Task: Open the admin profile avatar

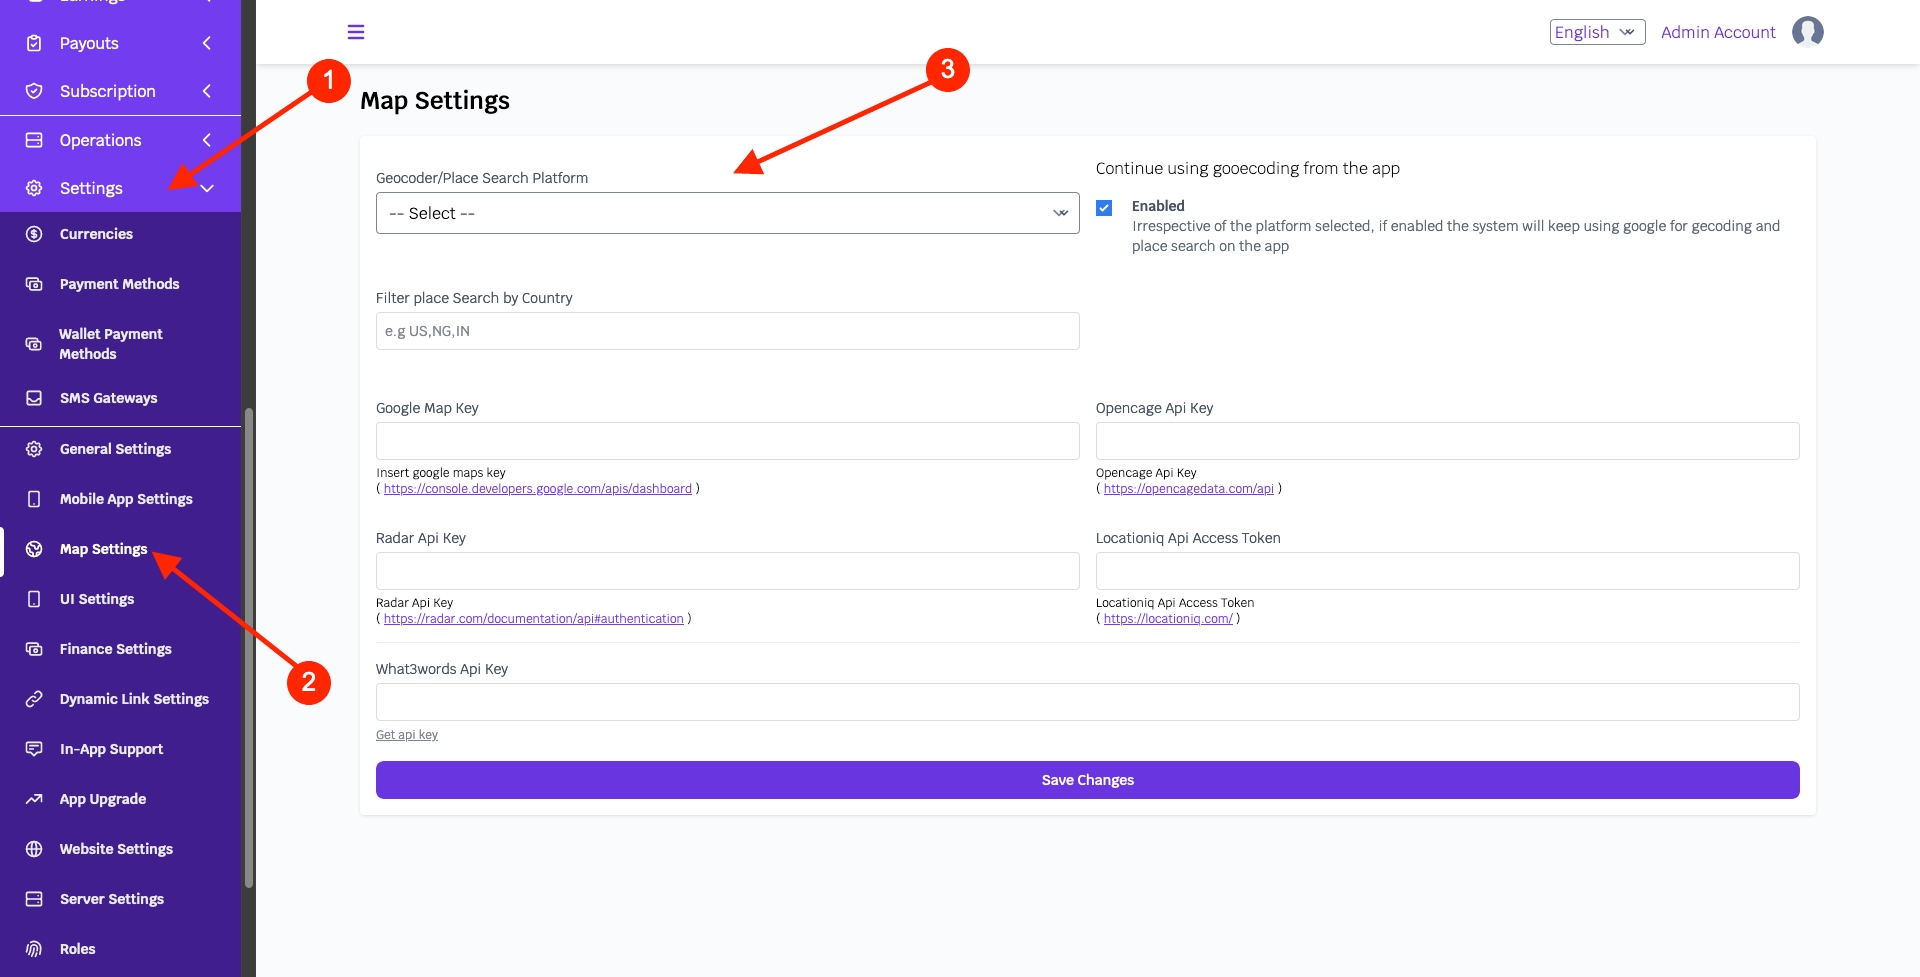Action: 1807,32
